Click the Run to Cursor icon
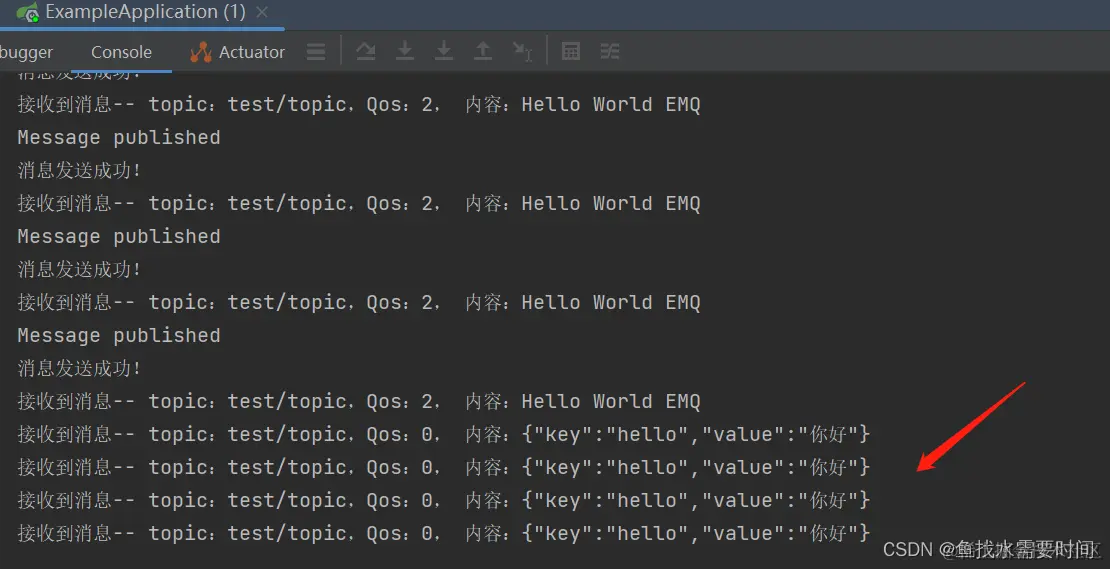This screenshot has height=569, width=1110. coord(522,52)
